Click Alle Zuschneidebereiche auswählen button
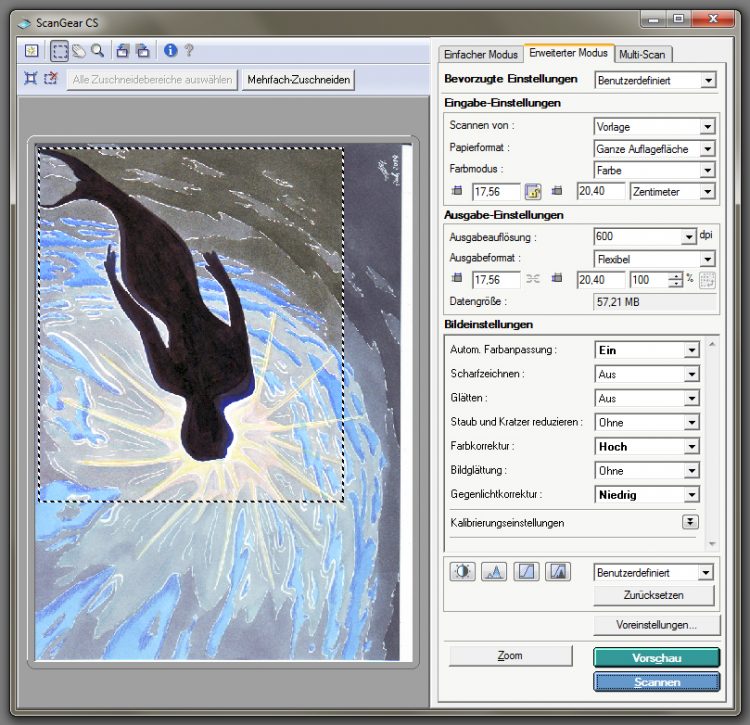The image size is (750, 725). [152, 80]
